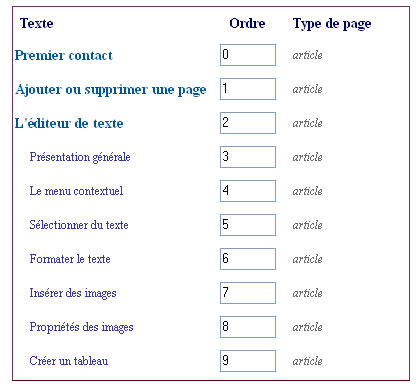The width and height of the screenshot is (419, 386).
Task: Focus the order field containing 8
Action: (x=248, y=327)
